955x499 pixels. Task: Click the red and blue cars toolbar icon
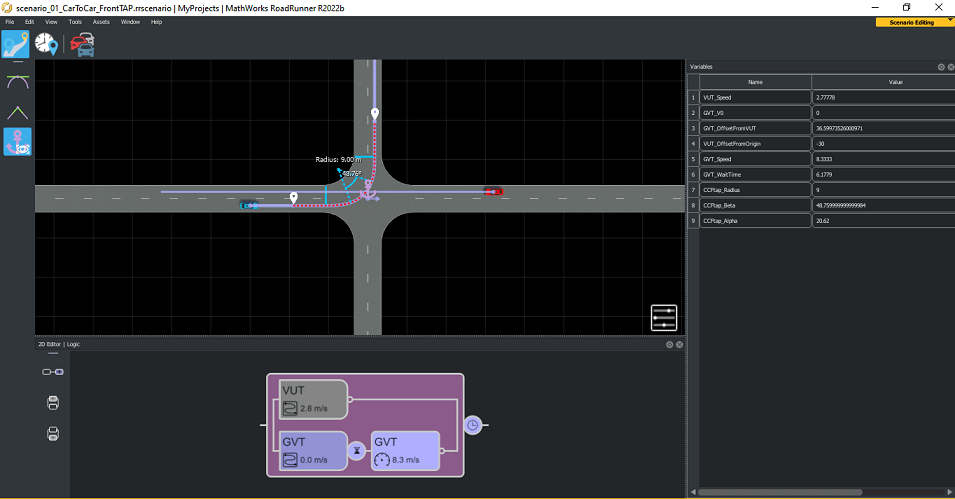82,43
